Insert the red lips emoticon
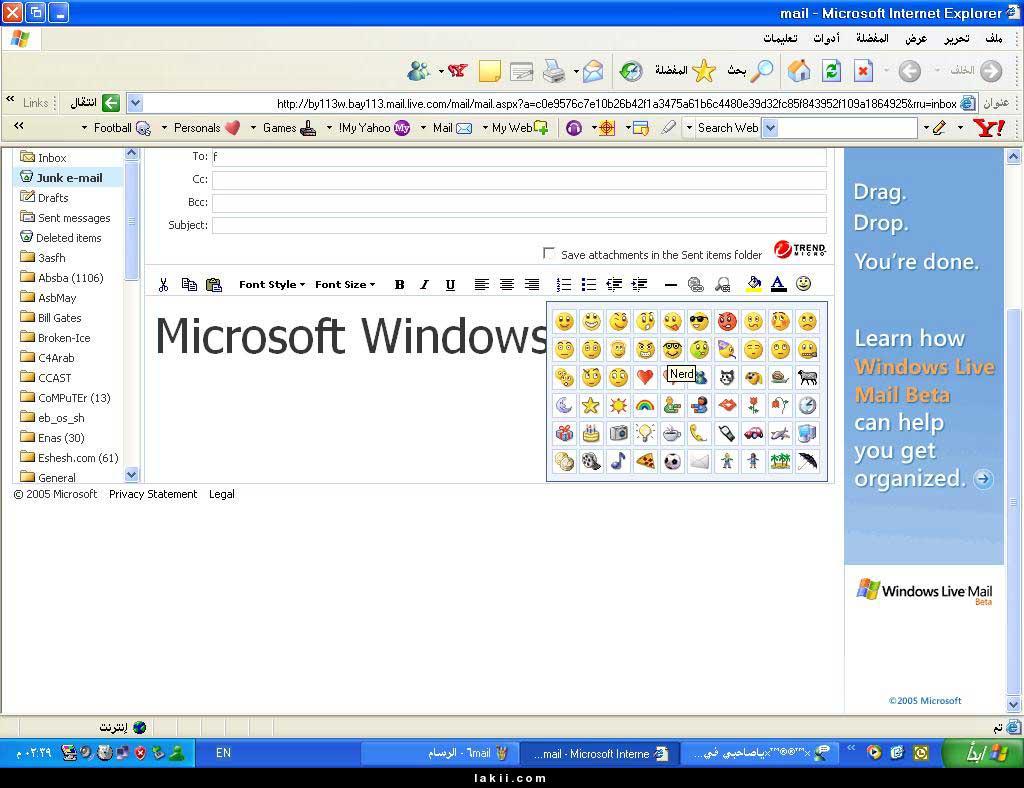The width and height of the screenshot is (1024, 788). 726,405
